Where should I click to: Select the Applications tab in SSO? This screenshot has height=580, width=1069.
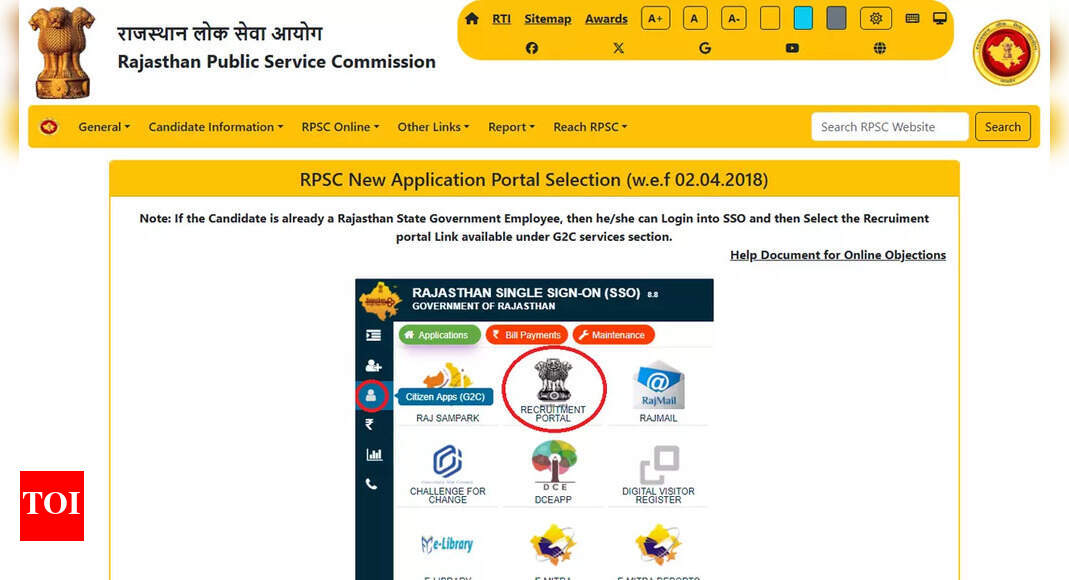coord(440,335)
